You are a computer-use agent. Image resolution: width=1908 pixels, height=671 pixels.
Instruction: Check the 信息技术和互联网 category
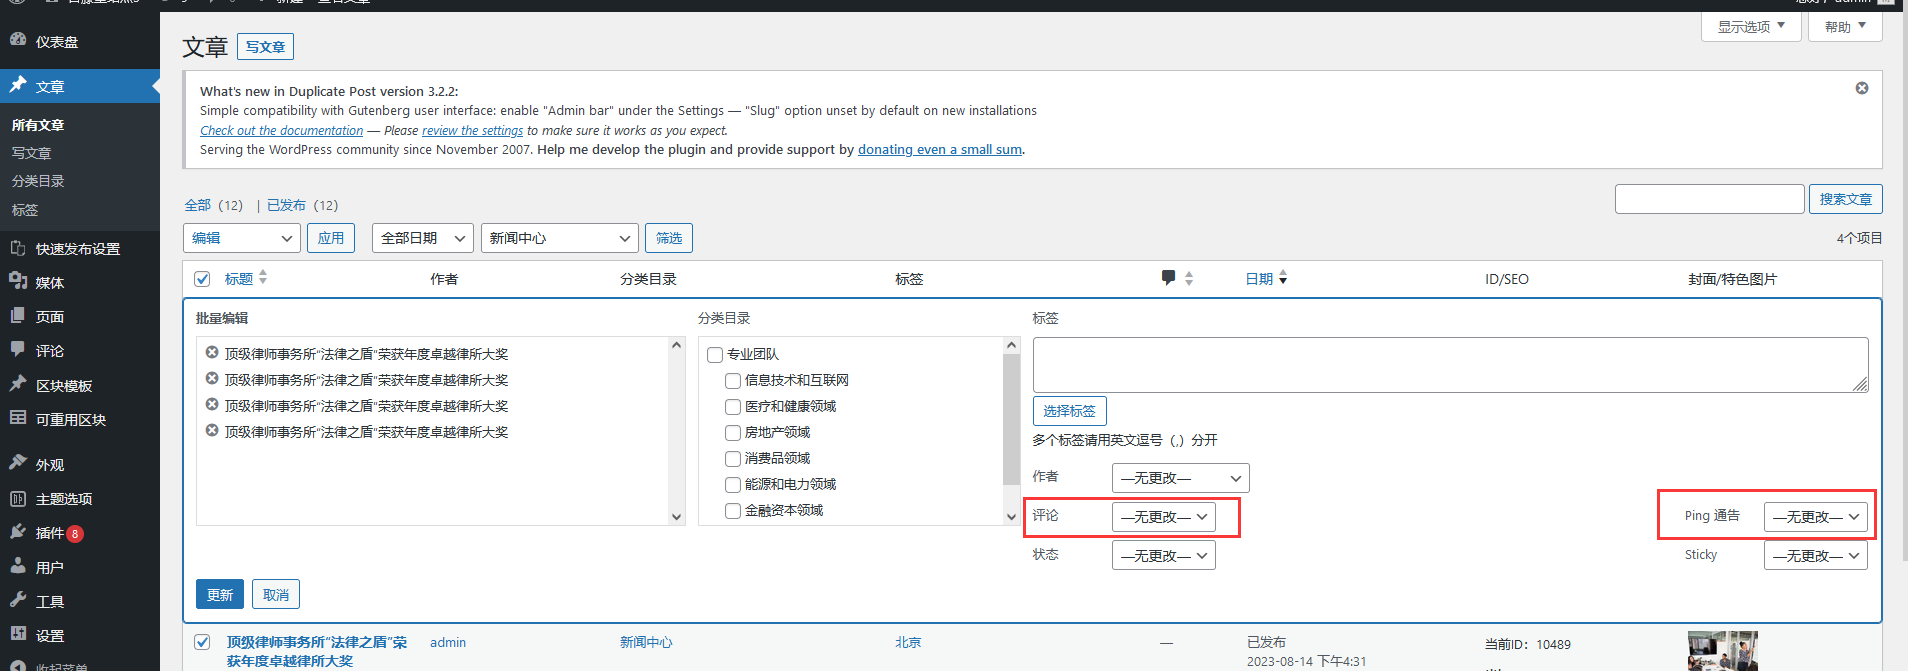point(733,381)
